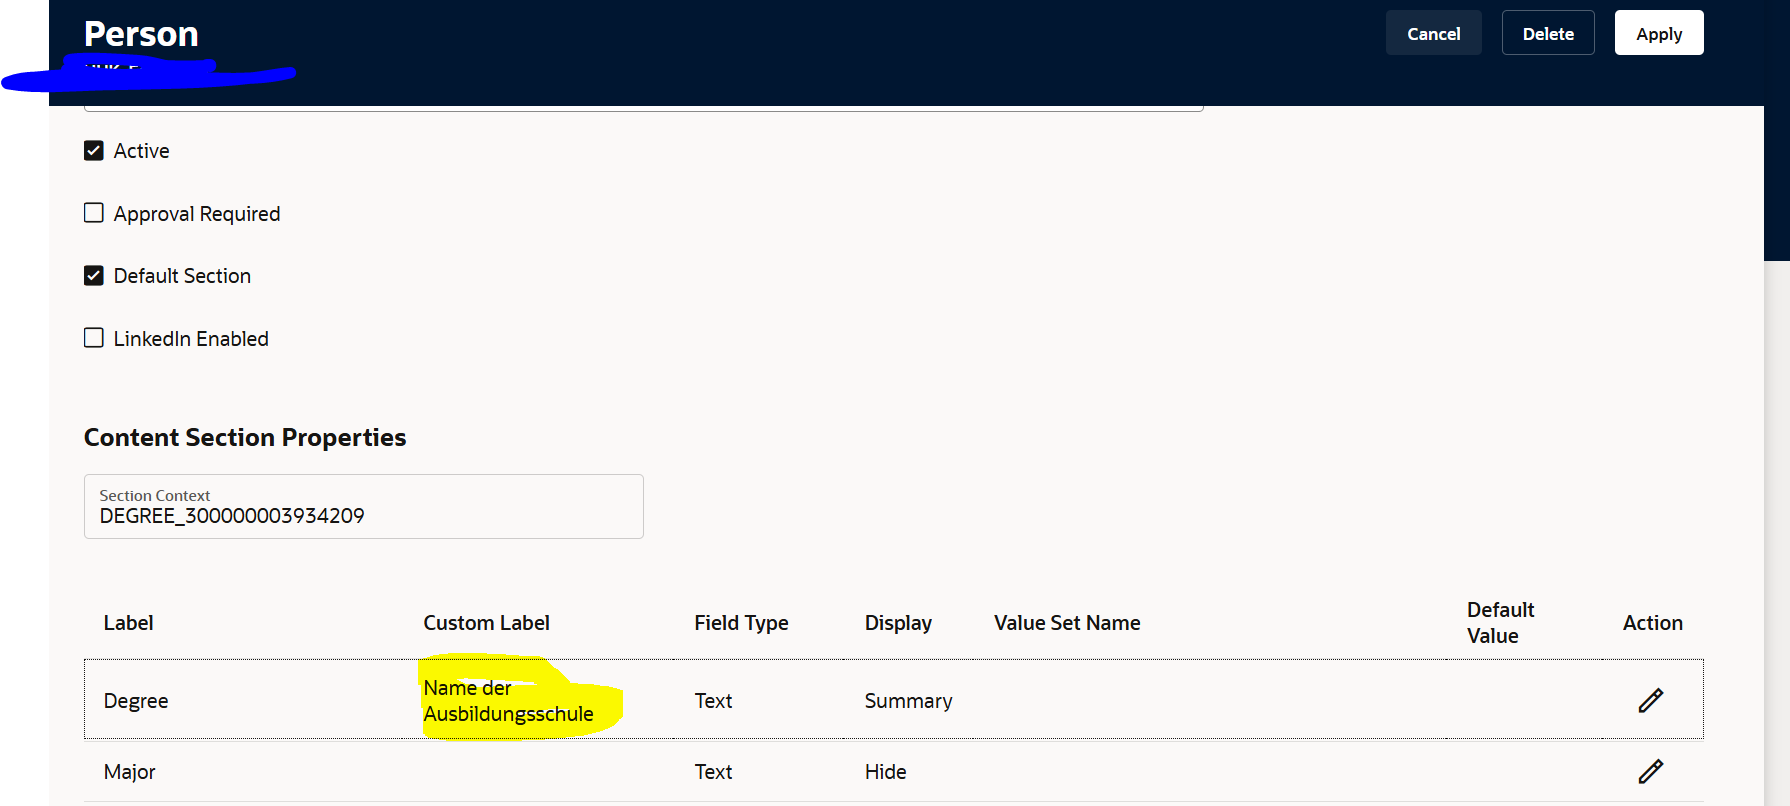Enable the Approval Required checkbox
Viewport: 1790px width, 806px height.
point(94,213)
